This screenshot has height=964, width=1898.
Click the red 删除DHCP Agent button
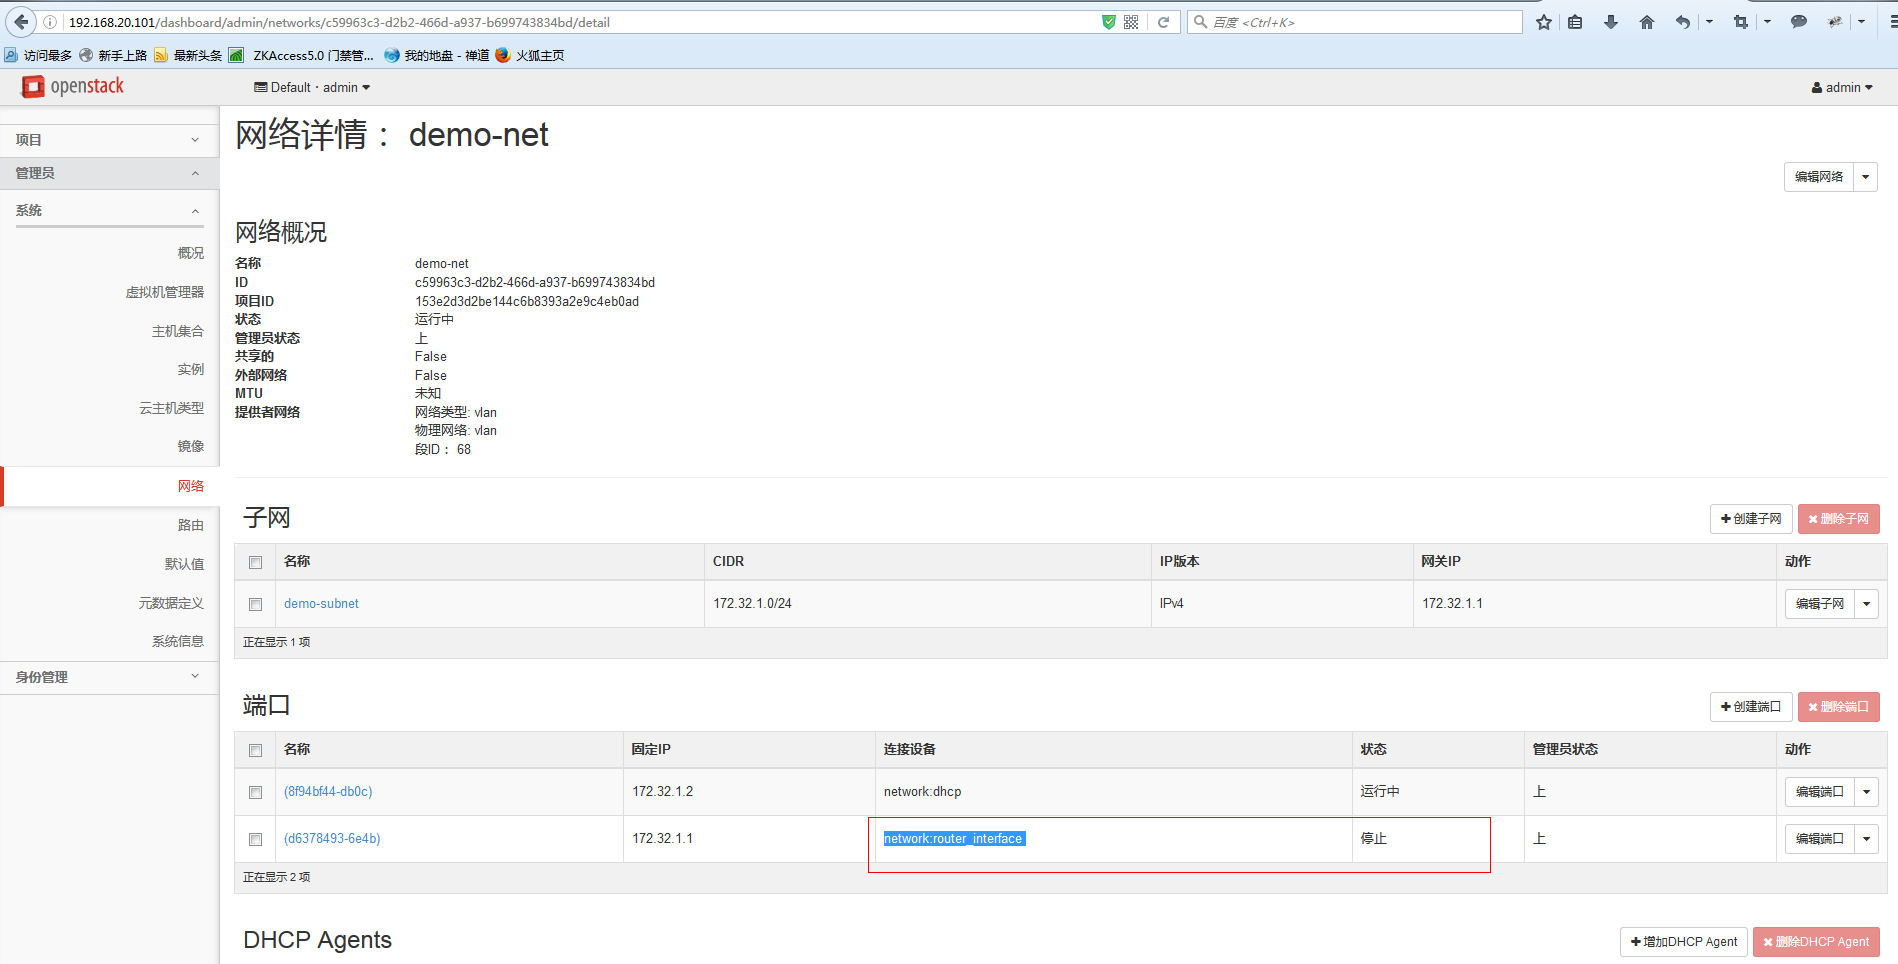1816,942
